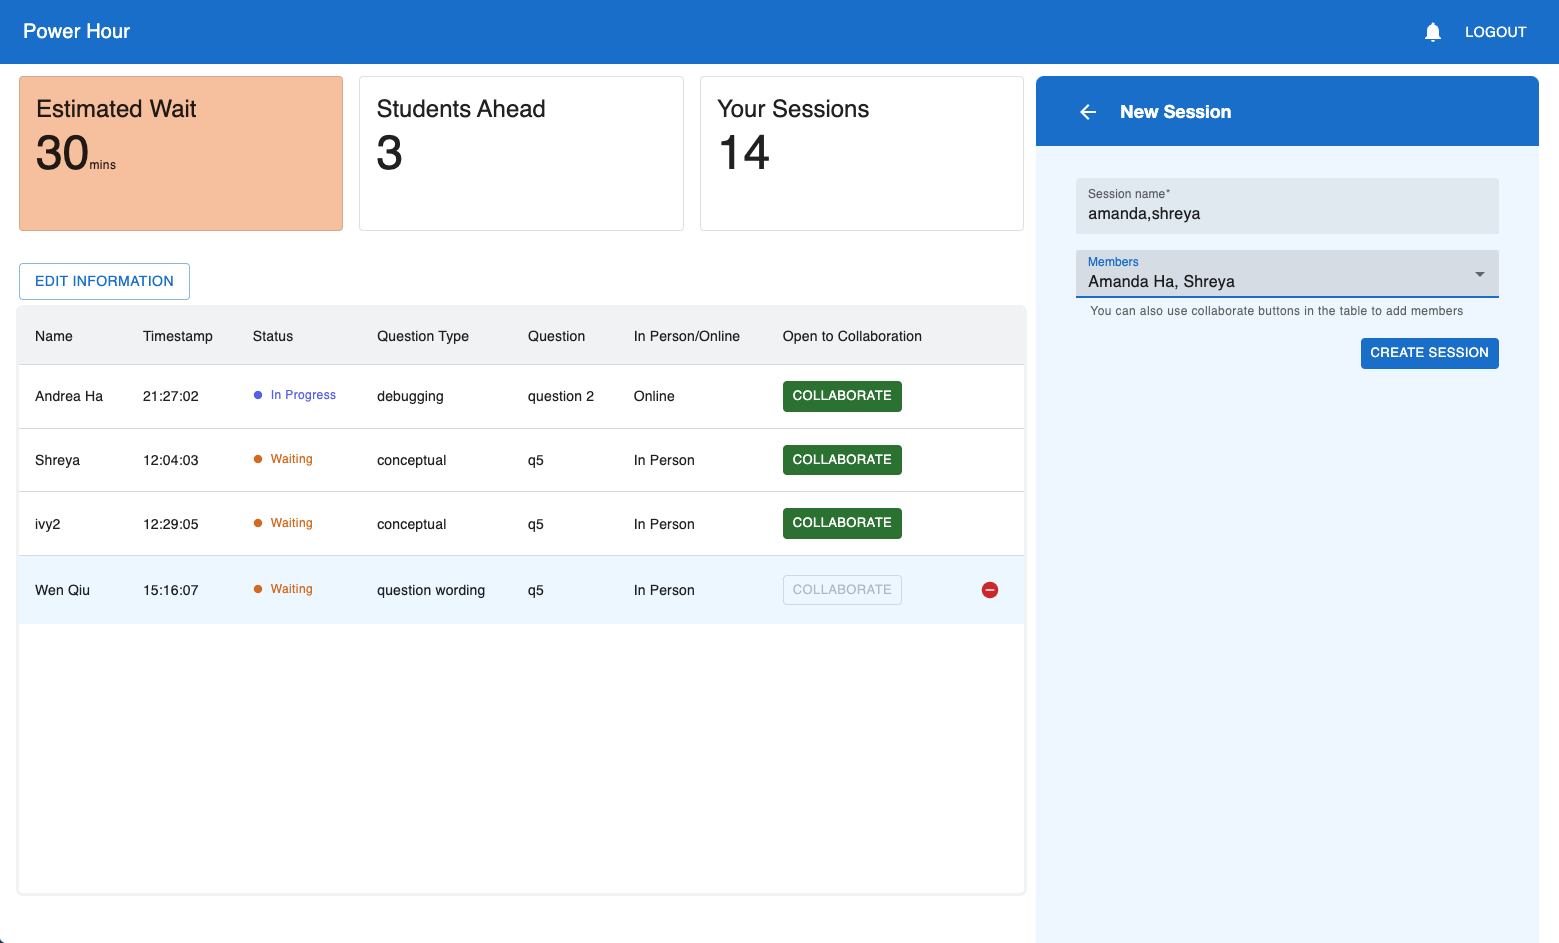
Task: Click the Members helper text
Action: (x=1277, y=311)
